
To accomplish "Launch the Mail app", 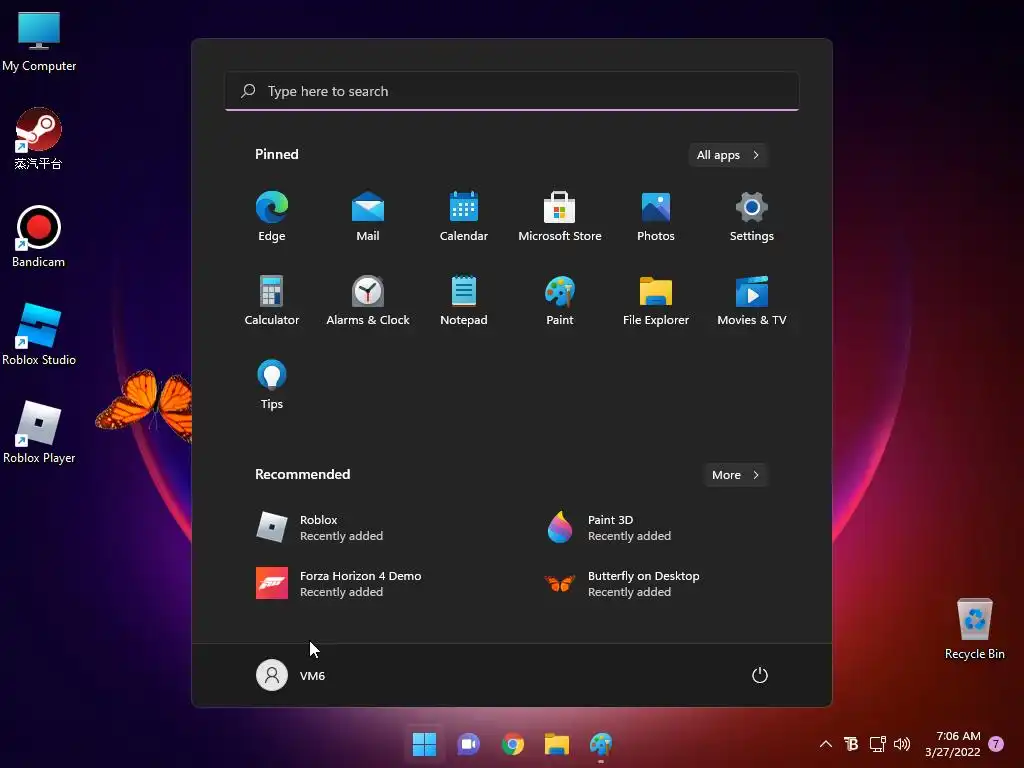I will [368, 216].
